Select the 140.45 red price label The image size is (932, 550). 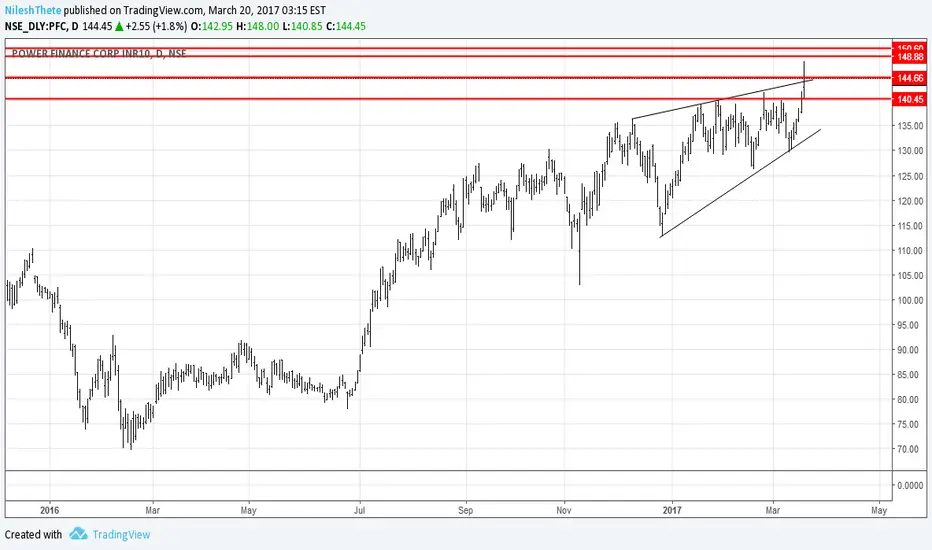point(910,99)
